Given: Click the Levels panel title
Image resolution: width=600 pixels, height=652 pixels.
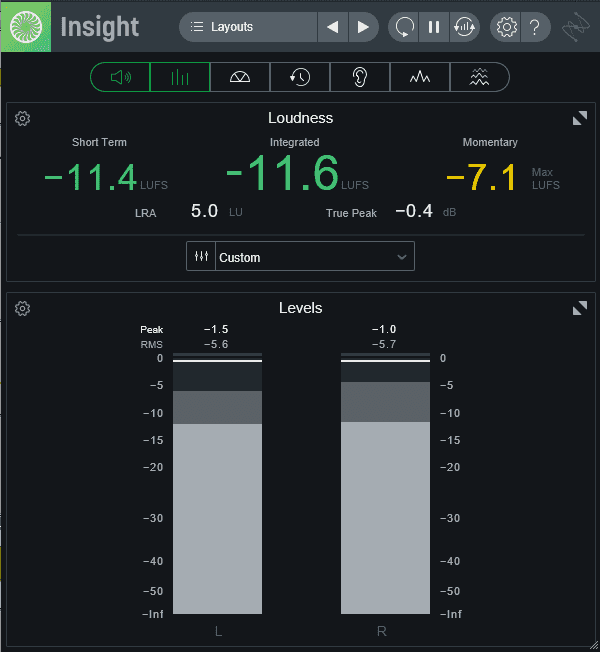Looking at the screenshot, I should click(x=300, y=308).
